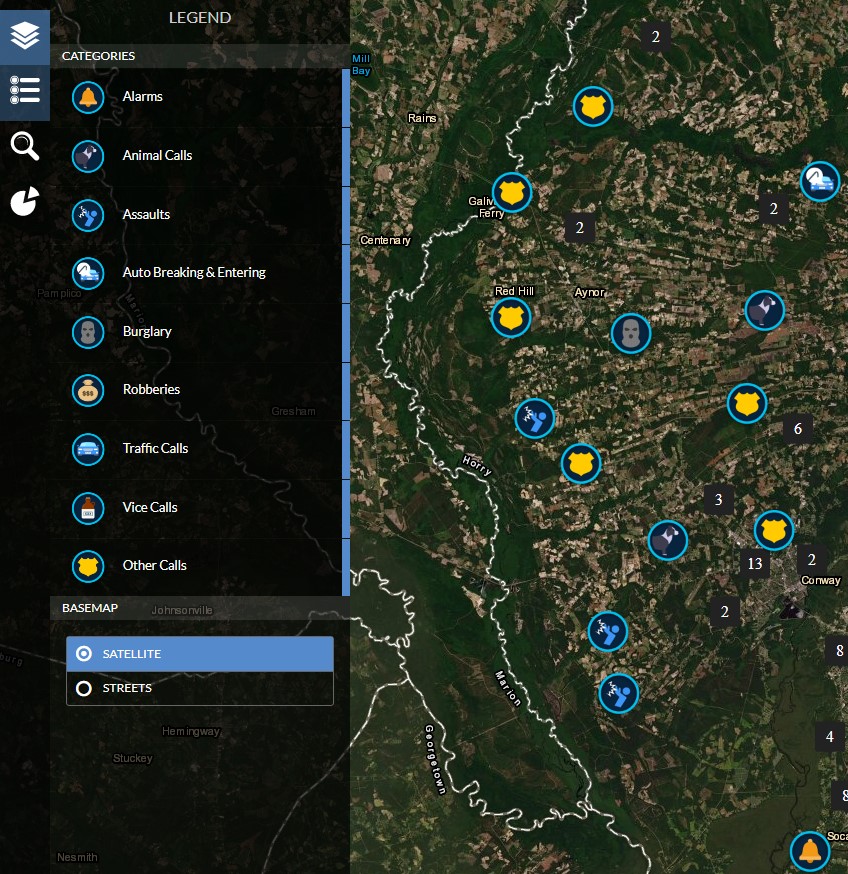The width and height of the screenshot is (848, 874).
Task: Click the Other Calls badge legend icon
Action: 88,566
